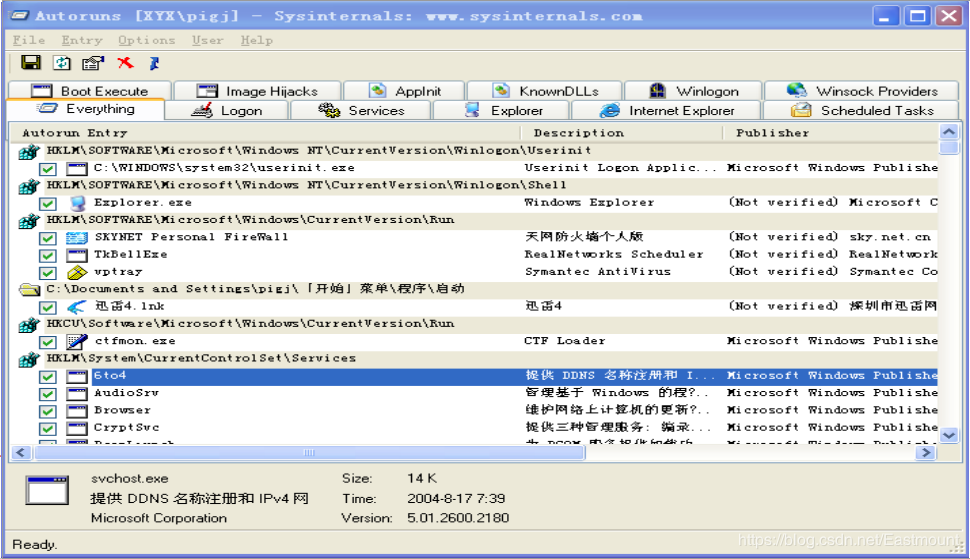
Task: Click the vertical scrollbar up arrow
Action: coord(948,131)
